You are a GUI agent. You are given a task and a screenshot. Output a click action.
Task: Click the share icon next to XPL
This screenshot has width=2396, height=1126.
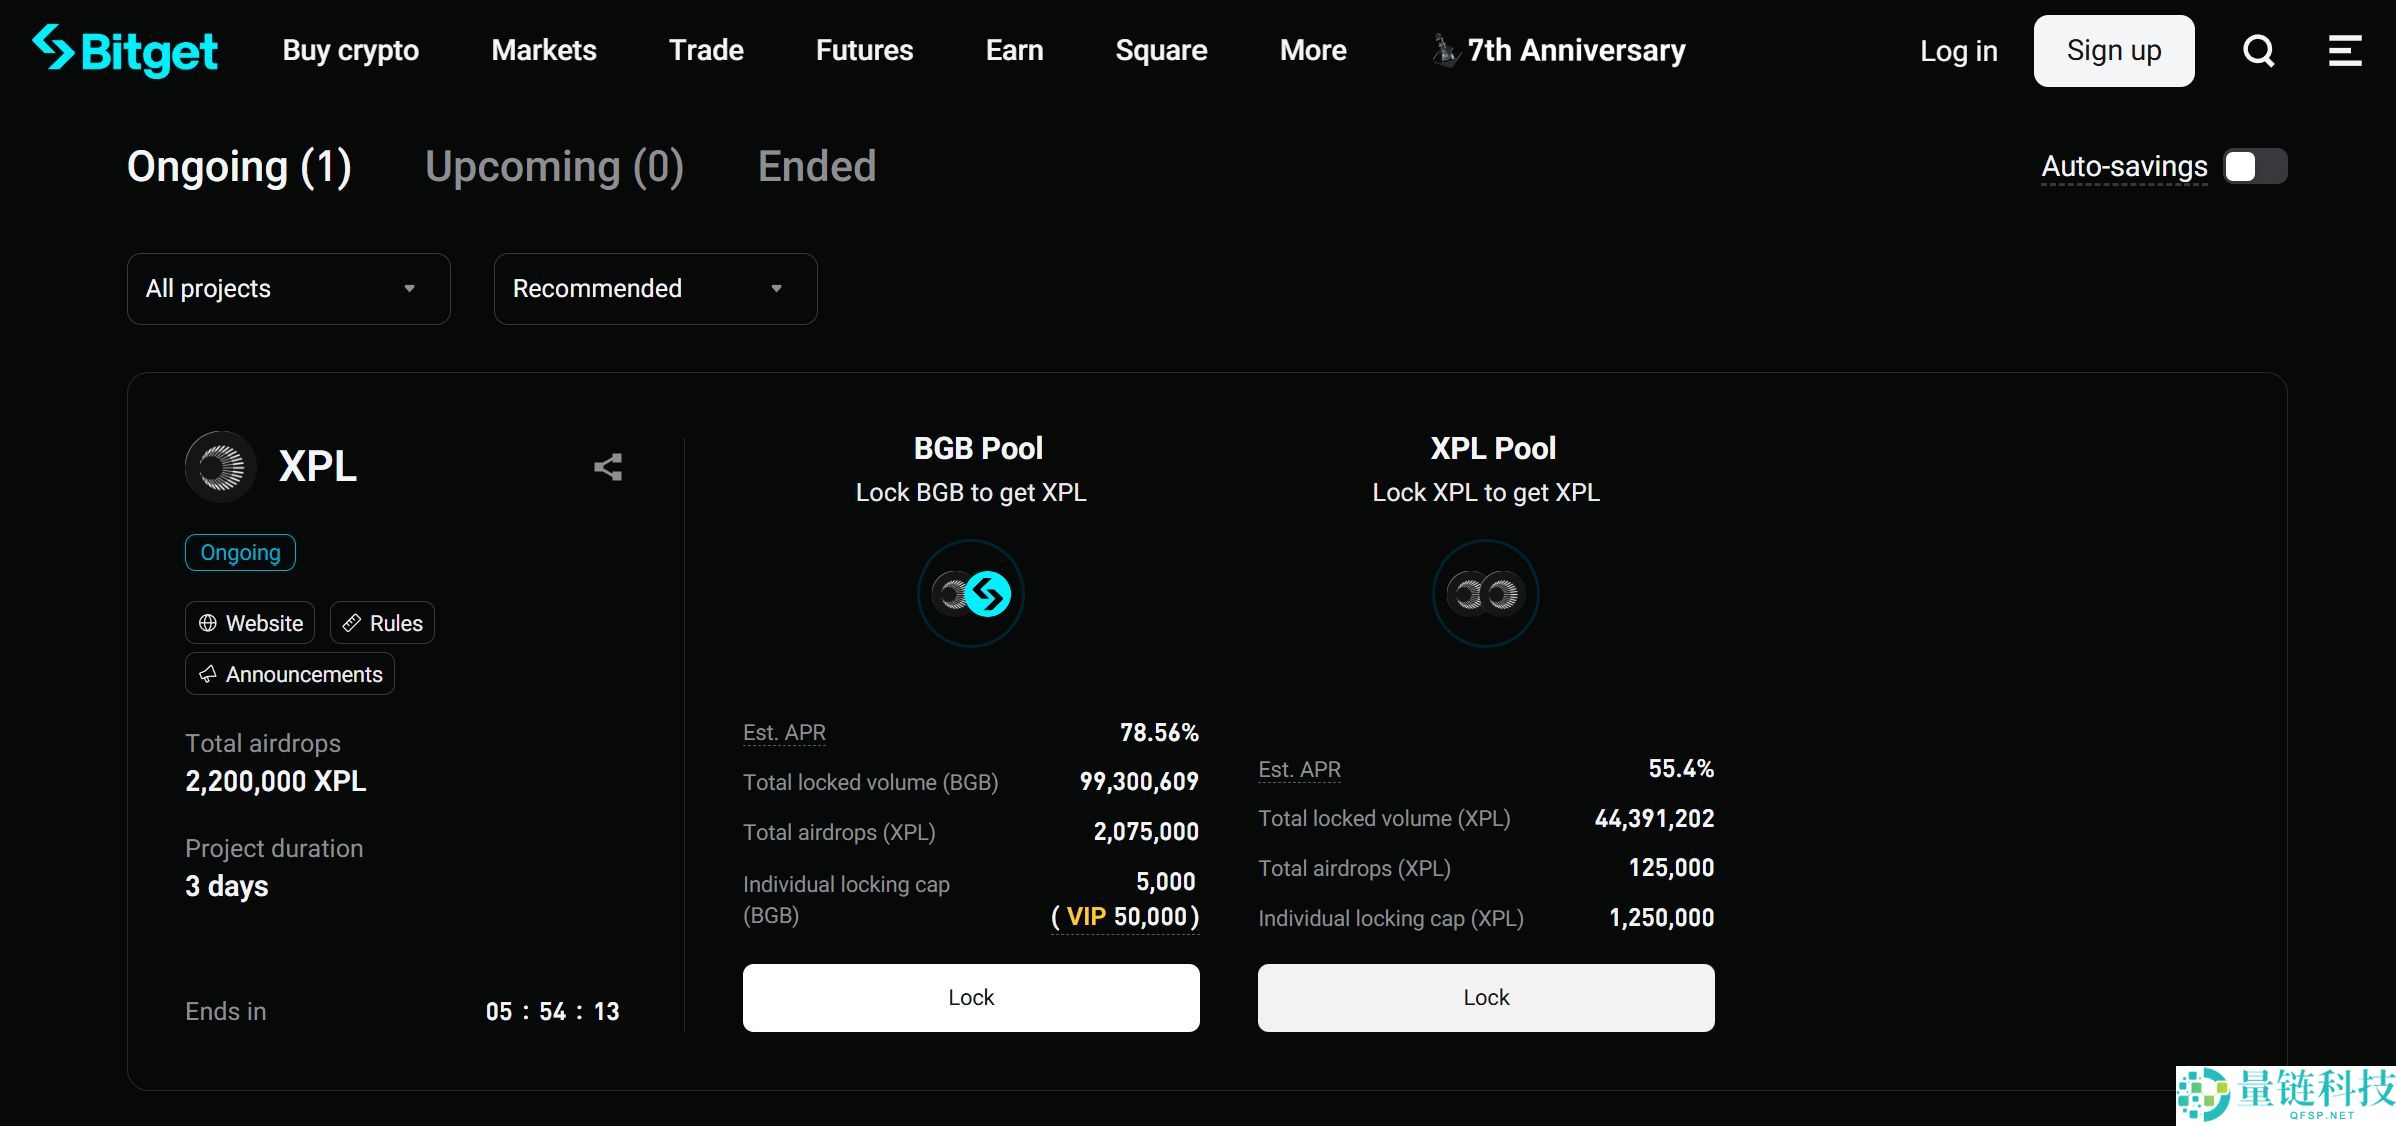pyautogui.click(x=608, y=466)
